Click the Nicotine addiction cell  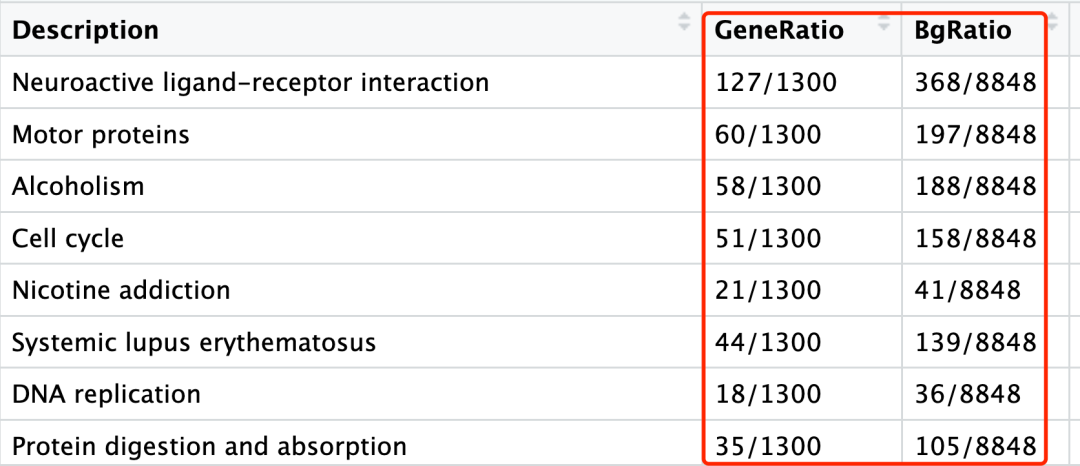click(121, 290)
